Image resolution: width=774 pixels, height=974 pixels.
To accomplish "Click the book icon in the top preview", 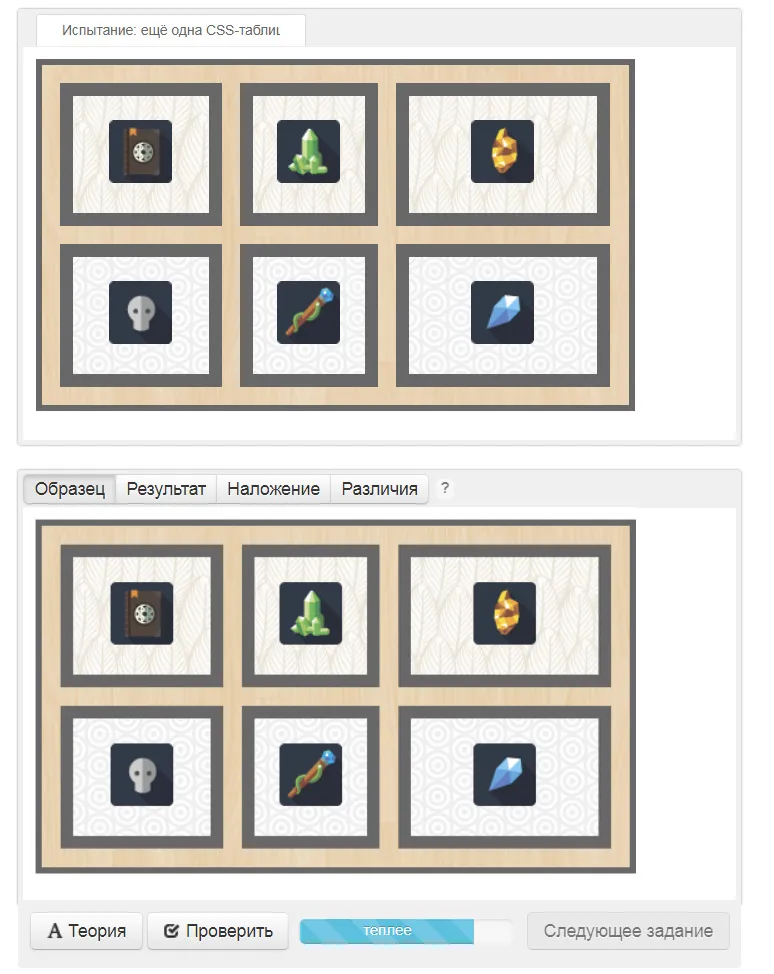I will tap(140, 152).
